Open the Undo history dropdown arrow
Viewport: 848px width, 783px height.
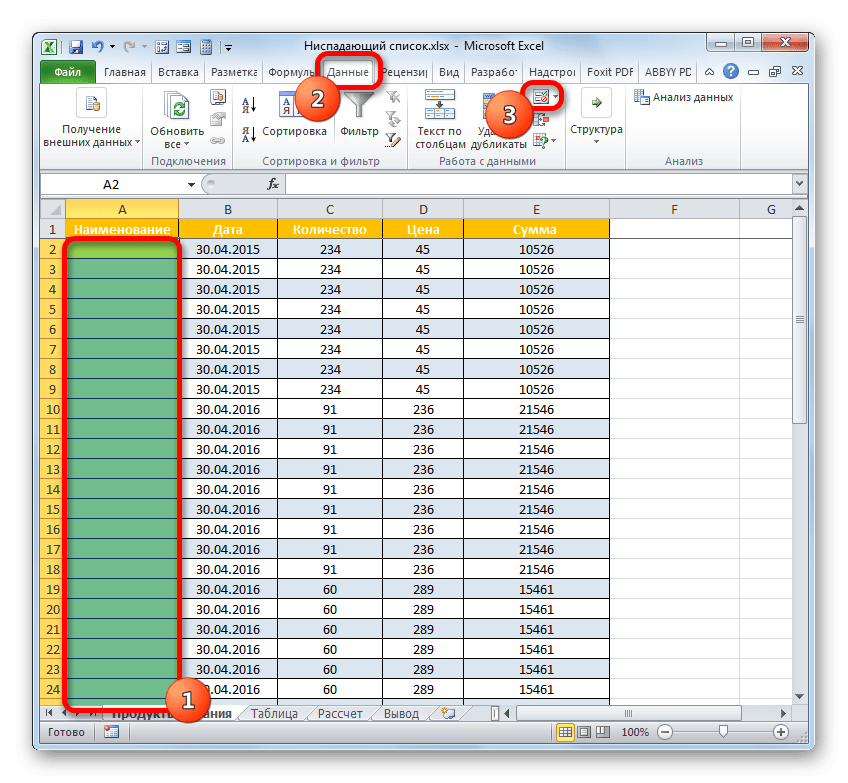click(112, 47)
